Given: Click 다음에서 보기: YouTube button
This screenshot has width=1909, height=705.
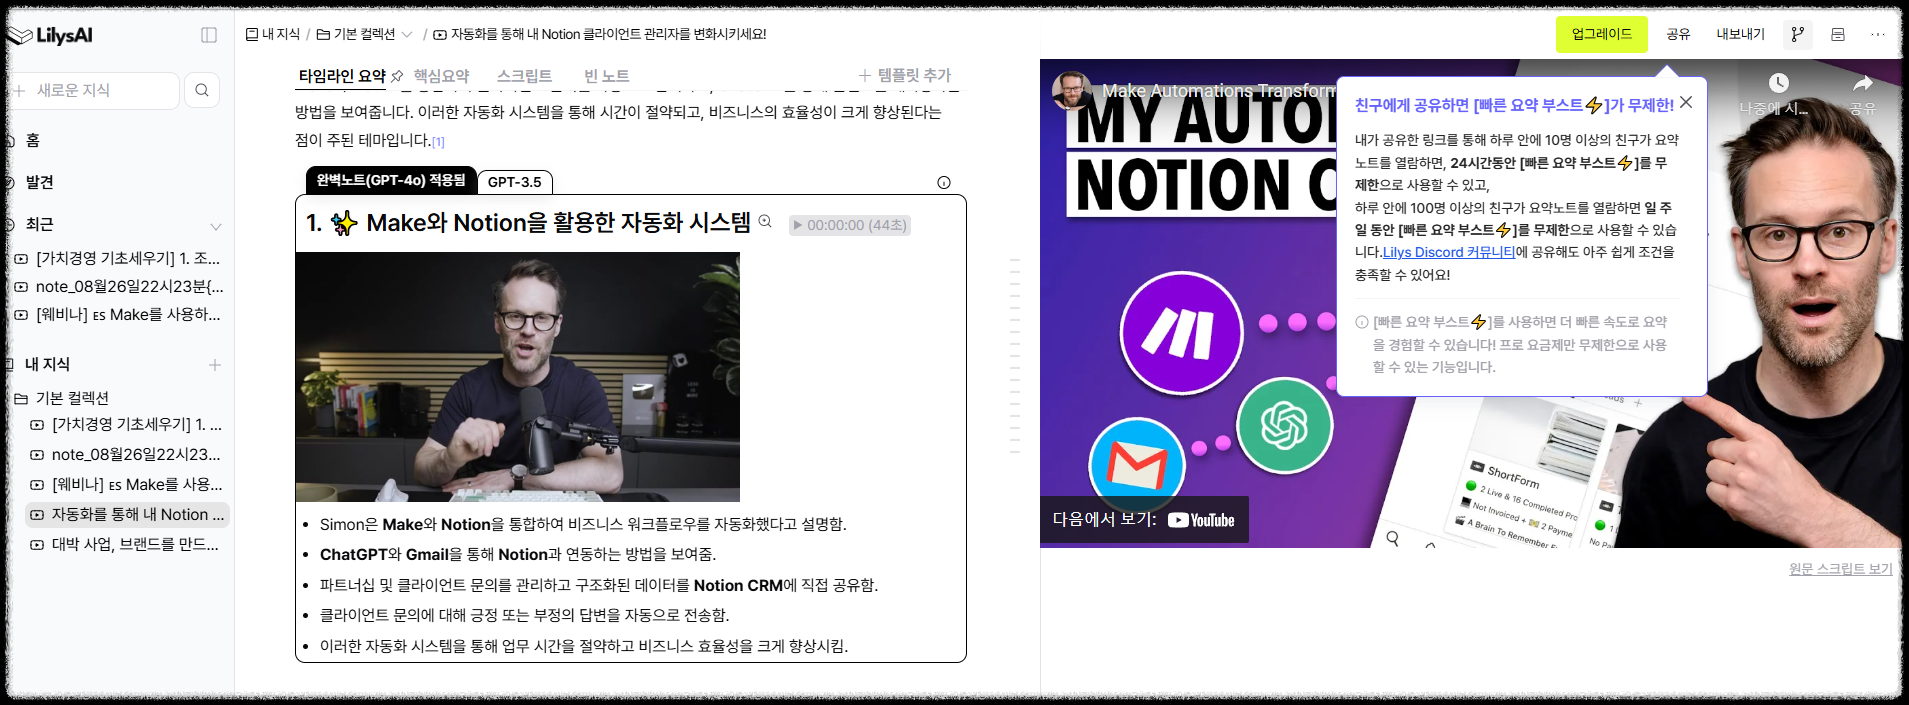Looking at the screenshot, I should pyautogui.click(x=1144, y=520).
